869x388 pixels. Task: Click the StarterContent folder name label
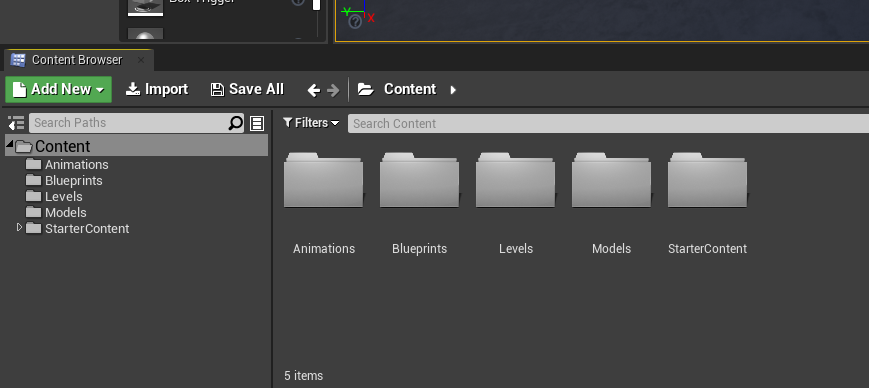707,249
